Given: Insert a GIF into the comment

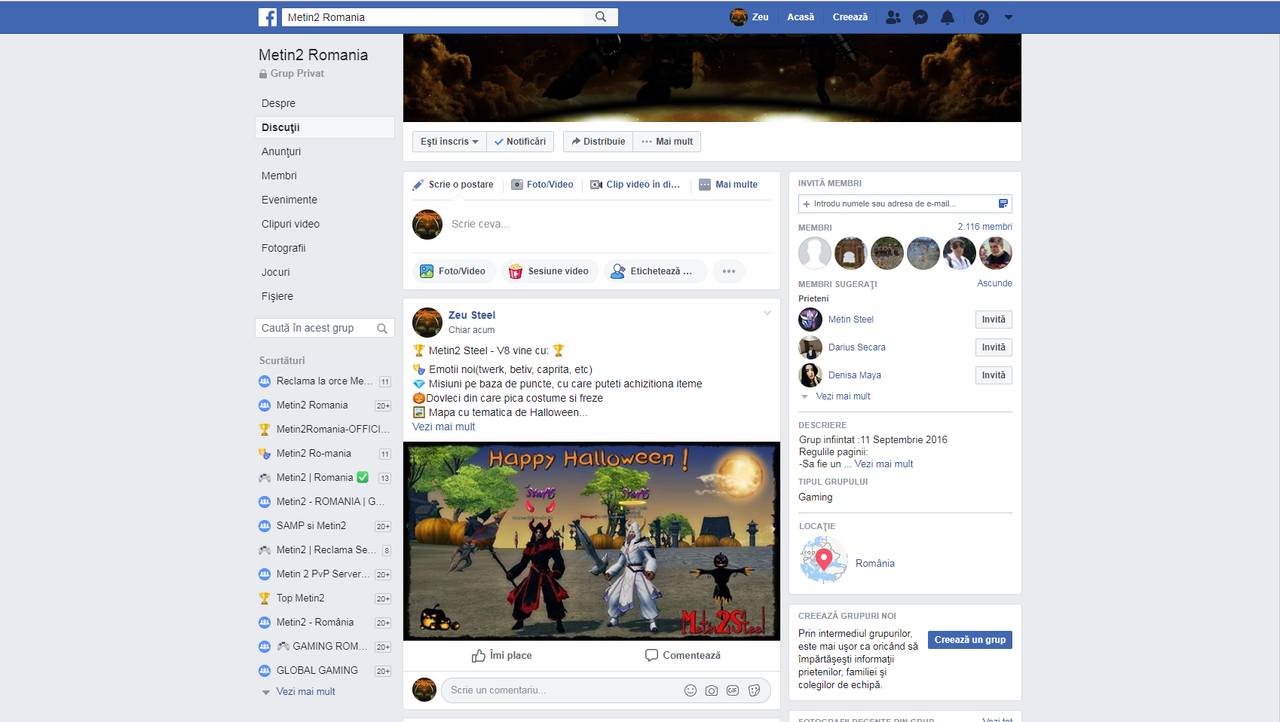Looking at the screenshot, I should click(733, 690).
